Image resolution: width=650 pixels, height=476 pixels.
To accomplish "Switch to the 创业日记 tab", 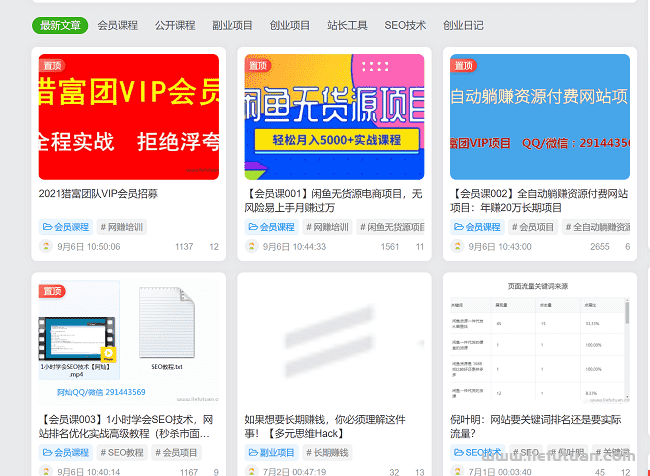I will [x=463, y=25].
